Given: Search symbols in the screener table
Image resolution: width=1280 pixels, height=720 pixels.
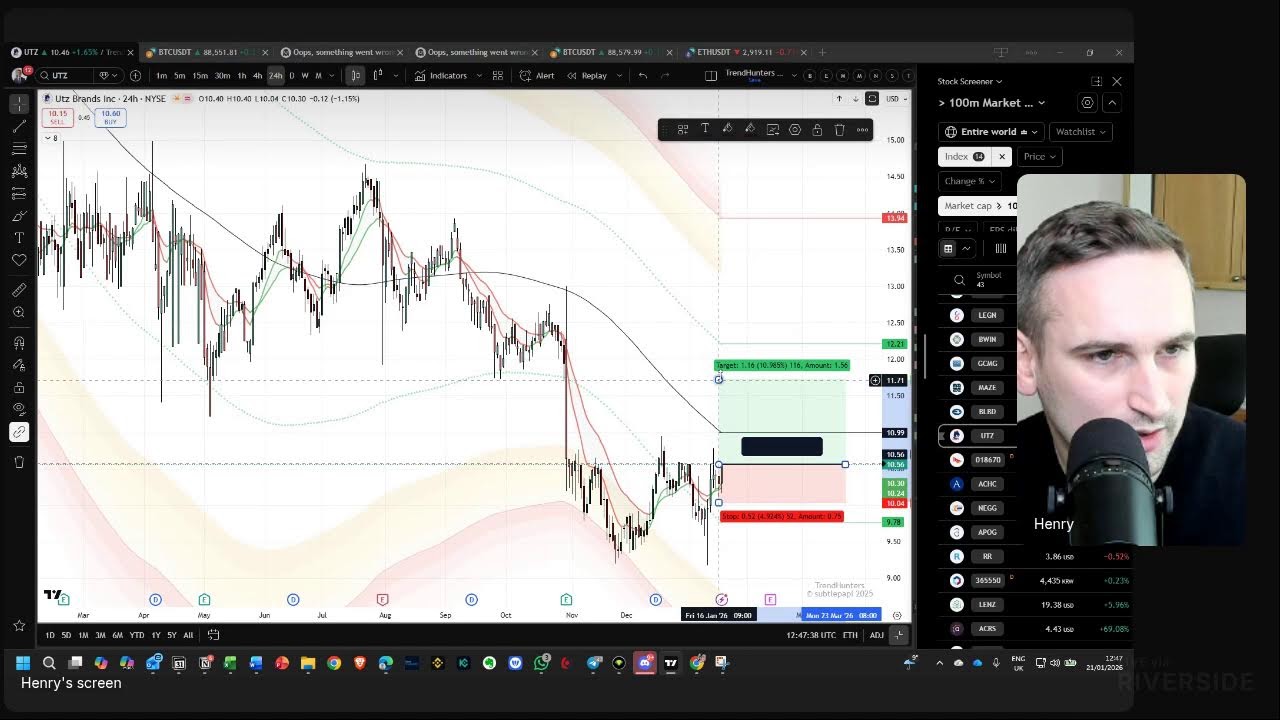Looking at the screenshot, I should point(959,280).
